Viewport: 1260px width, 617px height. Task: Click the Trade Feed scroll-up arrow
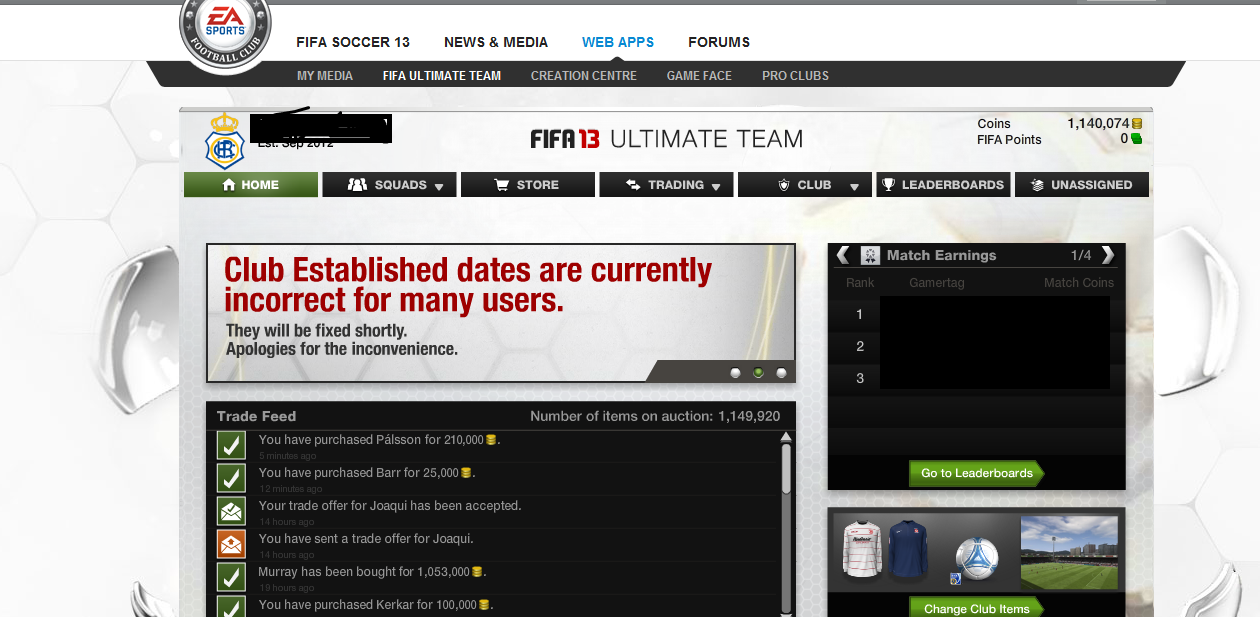coord(786,437)
